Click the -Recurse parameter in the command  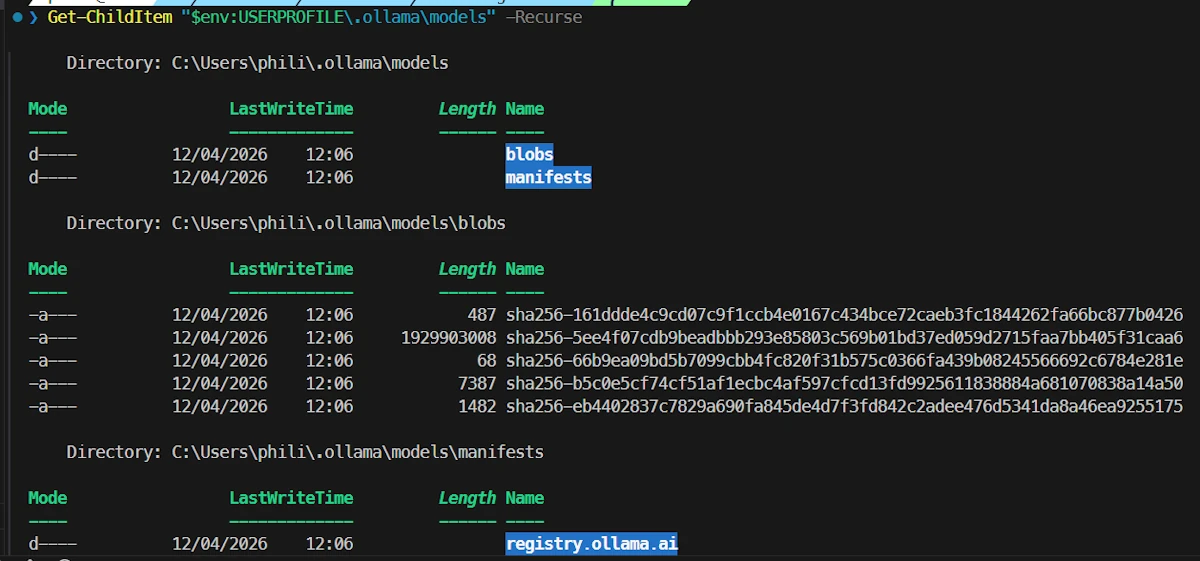[543, 17]
